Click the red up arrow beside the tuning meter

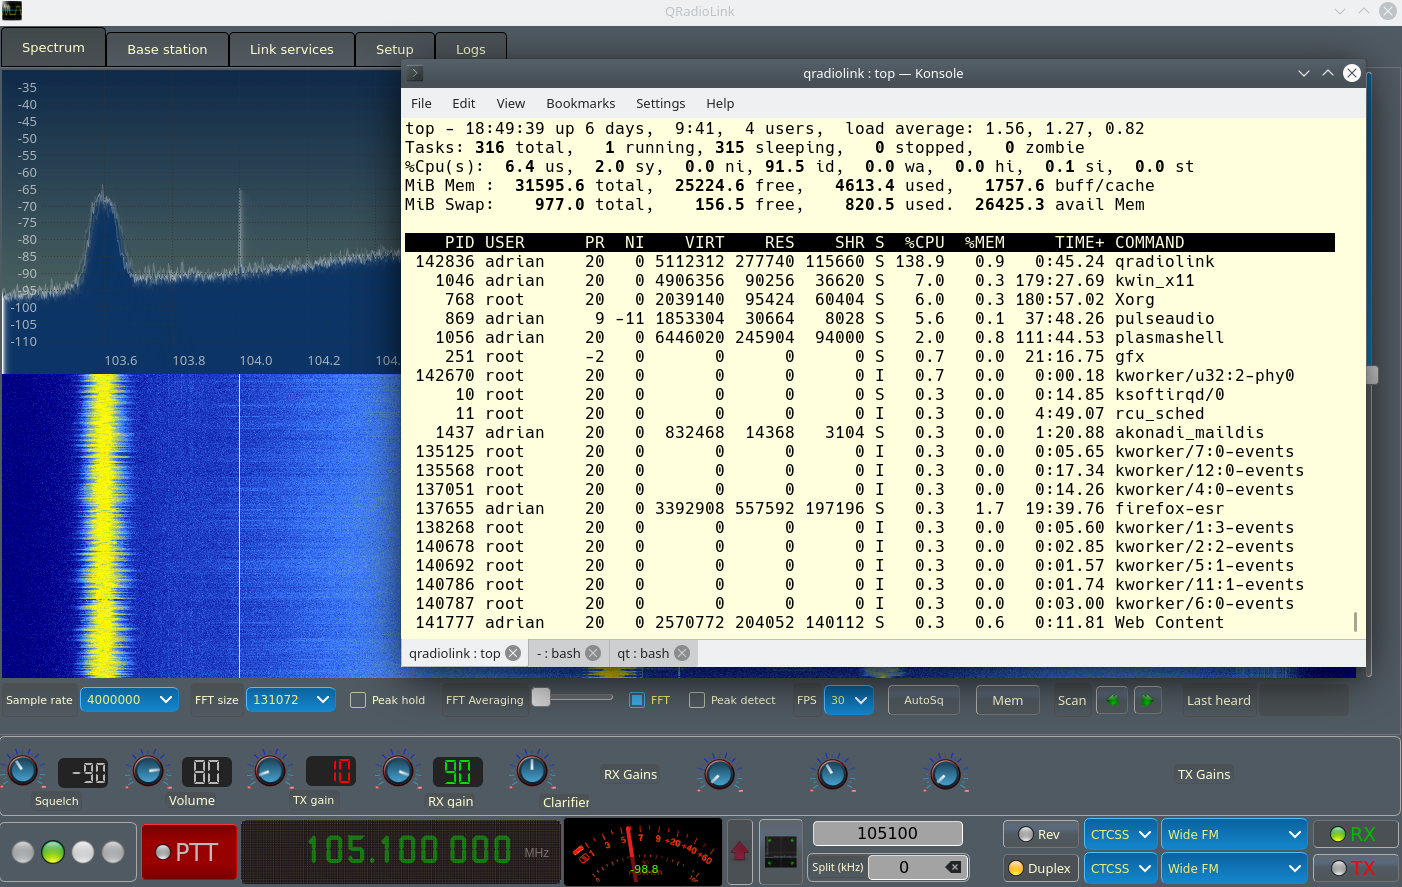740,852
